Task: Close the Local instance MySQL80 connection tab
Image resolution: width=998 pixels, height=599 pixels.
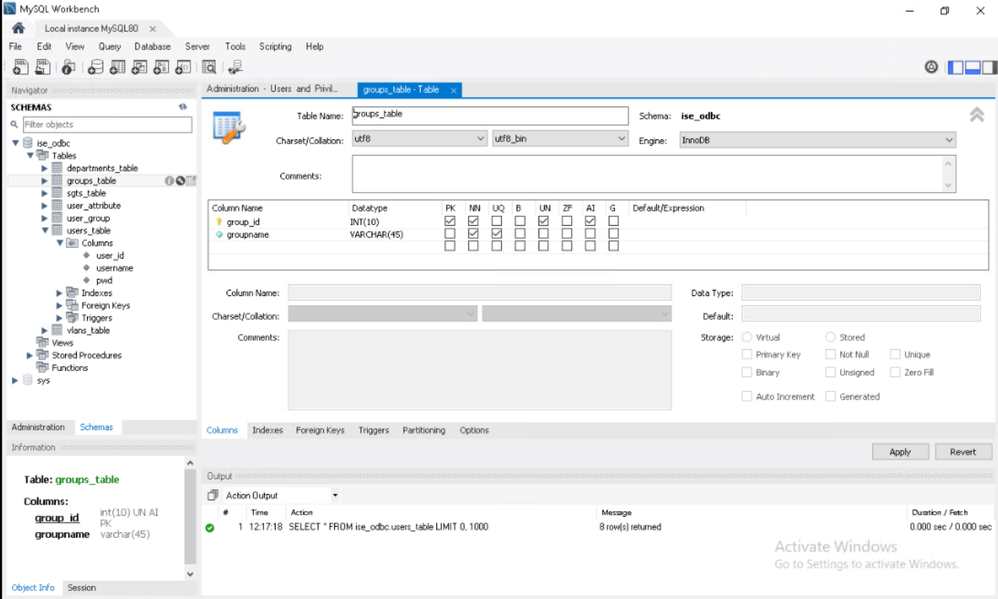Action: click(x=153, y=29)
